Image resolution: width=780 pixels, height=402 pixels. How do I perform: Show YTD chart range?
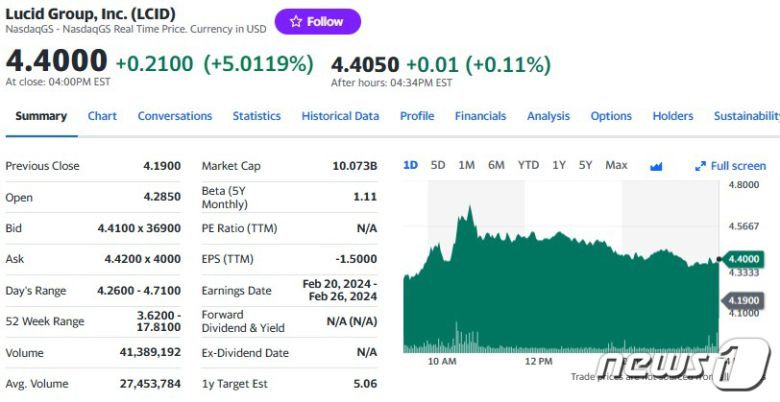[x=528, y=165]
